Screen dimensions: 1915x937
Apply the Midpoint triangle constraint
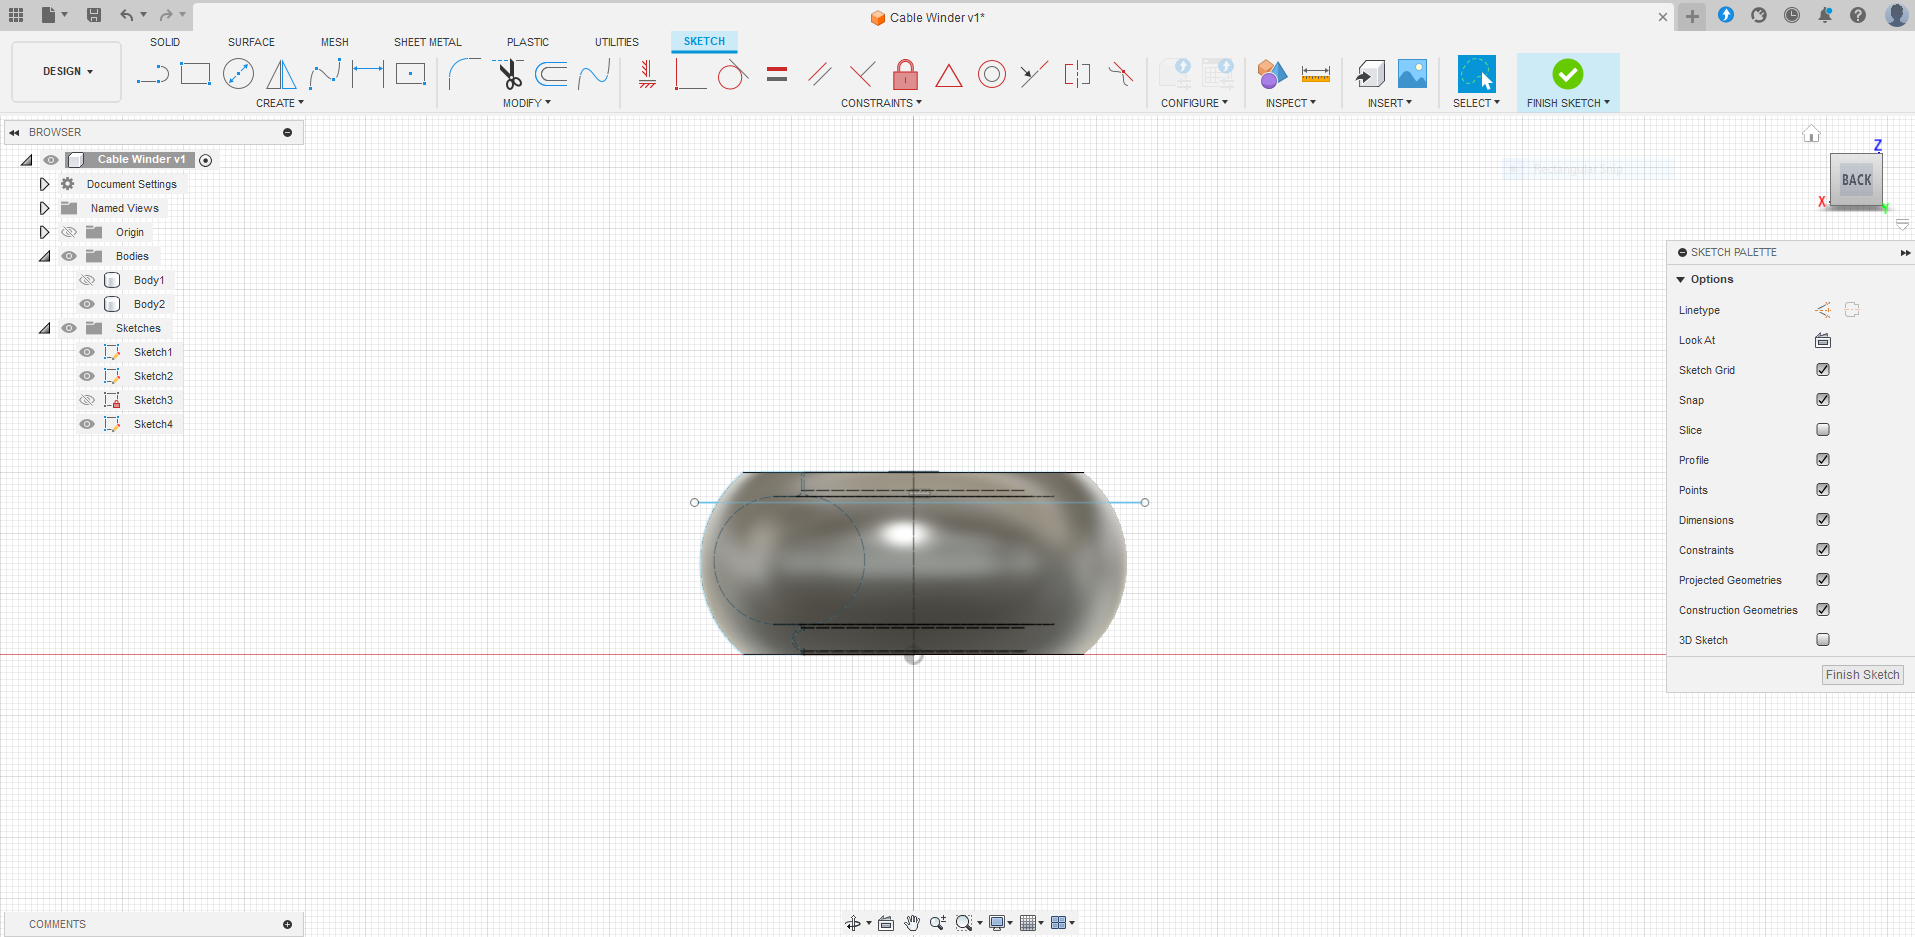pos(949,75)
